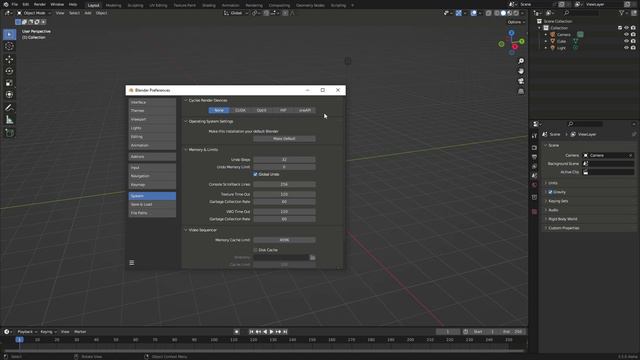Screen dimensions: 640x360
Task: Toggle Collection visibility eye icon
Action: coord(626,28)
